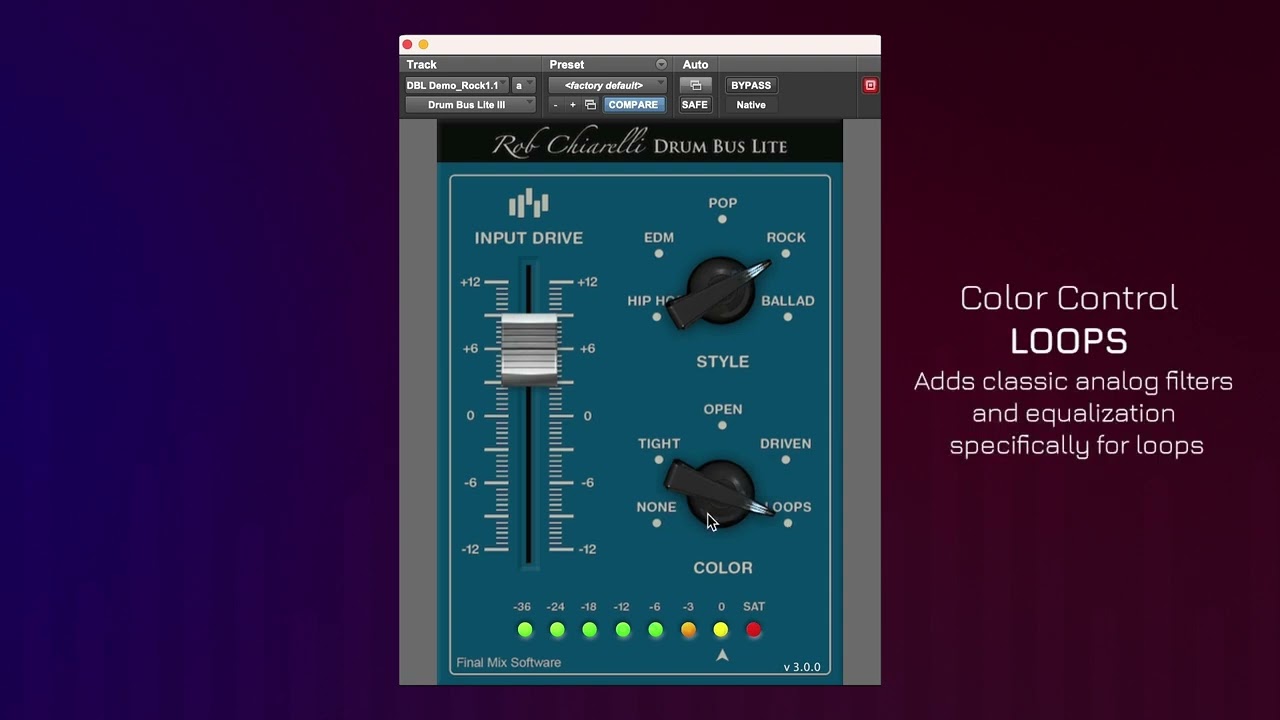
Task: Click the arrow marker below the 0 LED
Action: point(722,655)
